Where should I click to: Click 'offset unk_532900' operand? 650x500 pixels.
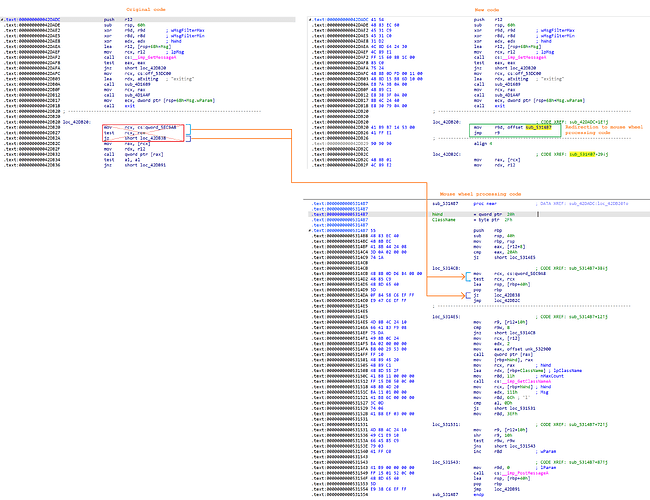(522, 349)
